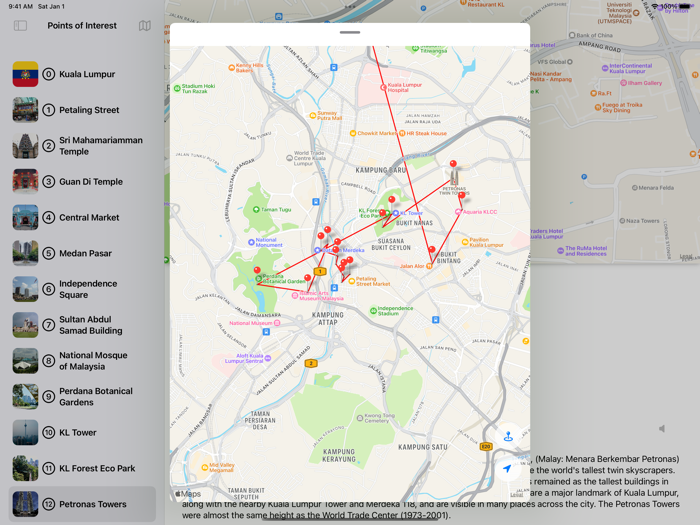
Task: Open the KL Tower thumbnail image
Action: pos(25,433)
